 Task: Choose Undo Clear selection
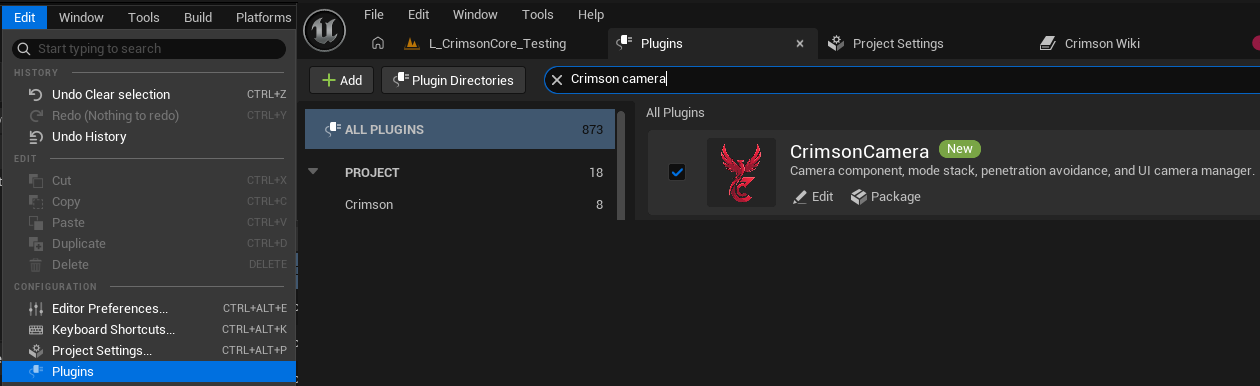(148, 94)
